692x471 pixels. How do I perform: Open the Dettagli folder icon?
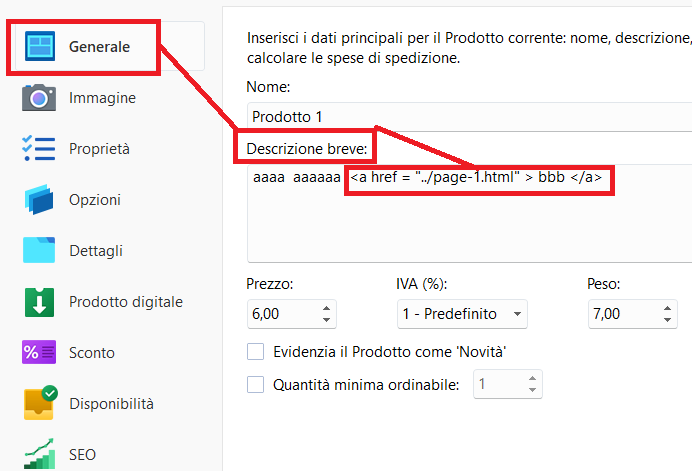39,250
